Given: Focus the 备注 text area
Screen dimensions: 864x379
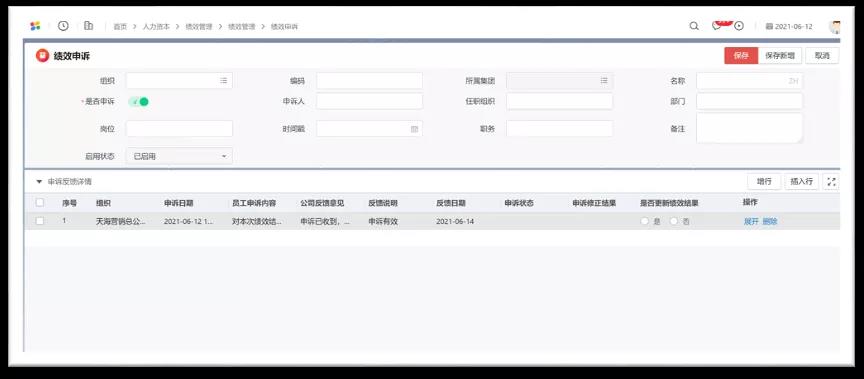Looking at the screenshot, I should click(x=749, y=128).
